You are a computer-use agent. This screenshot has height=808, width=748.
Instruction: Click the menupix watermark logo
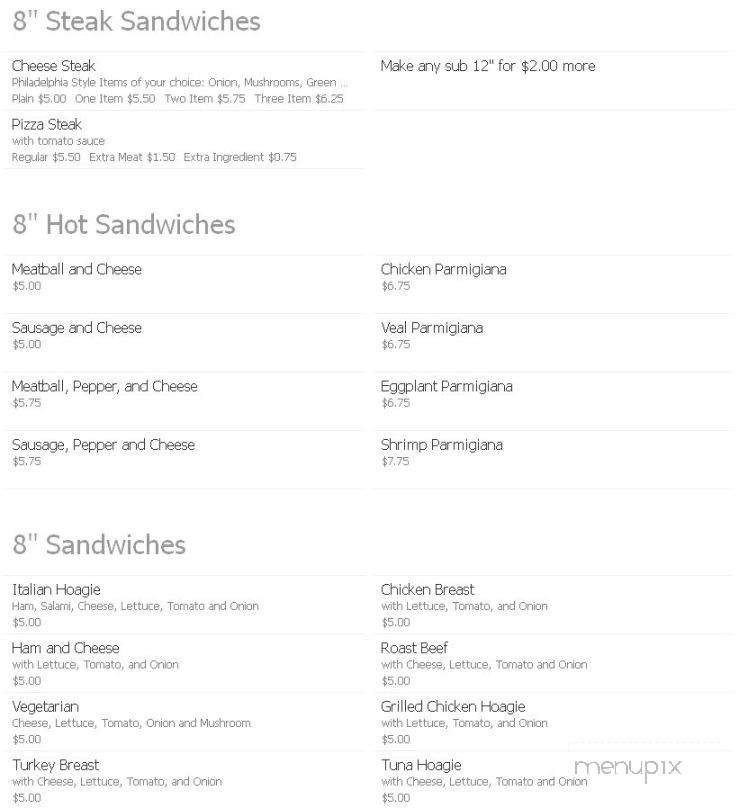pos(627,768)
